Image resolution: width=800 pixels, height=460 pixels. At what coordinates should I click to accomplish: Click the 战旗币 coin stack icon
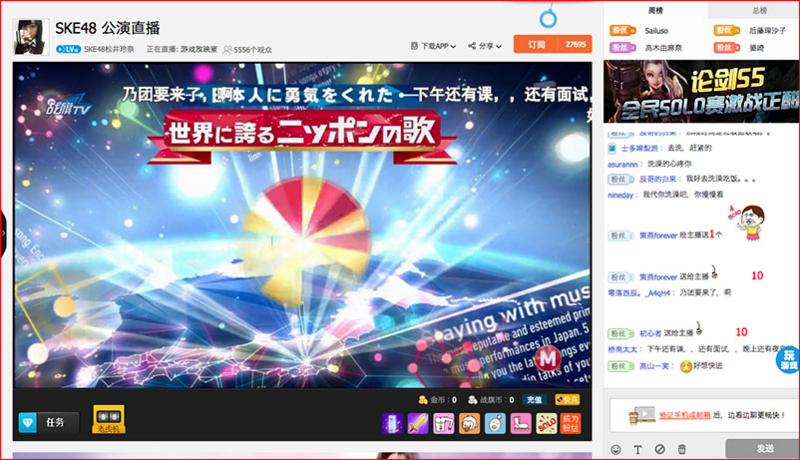tap(472, 400)
